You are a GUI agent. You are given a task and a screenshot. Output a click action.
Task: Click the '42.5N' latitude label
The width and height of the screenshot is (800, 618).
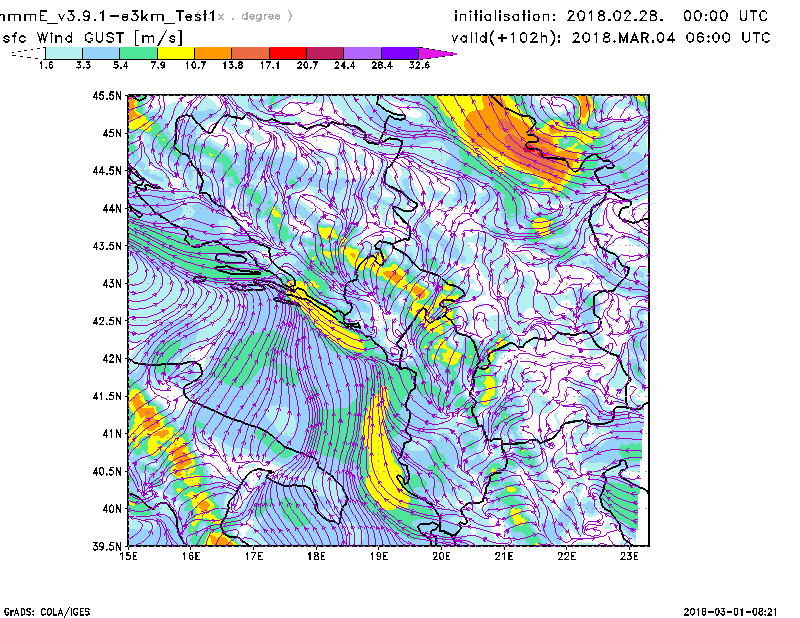[107, 321]
